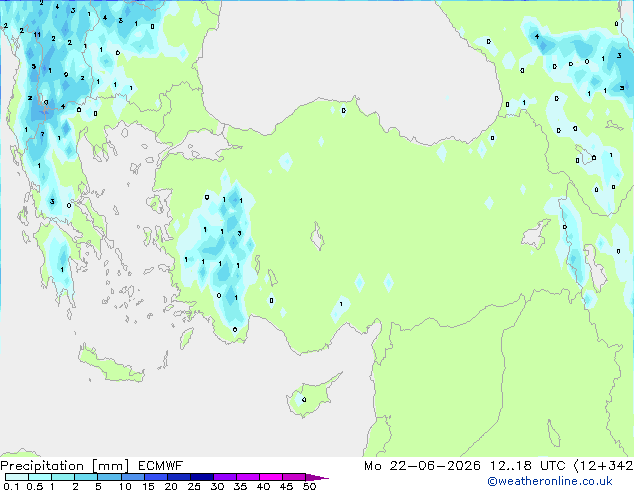Click the '12..18 UTC' time label
634x490 pixels.
(527, 466)
